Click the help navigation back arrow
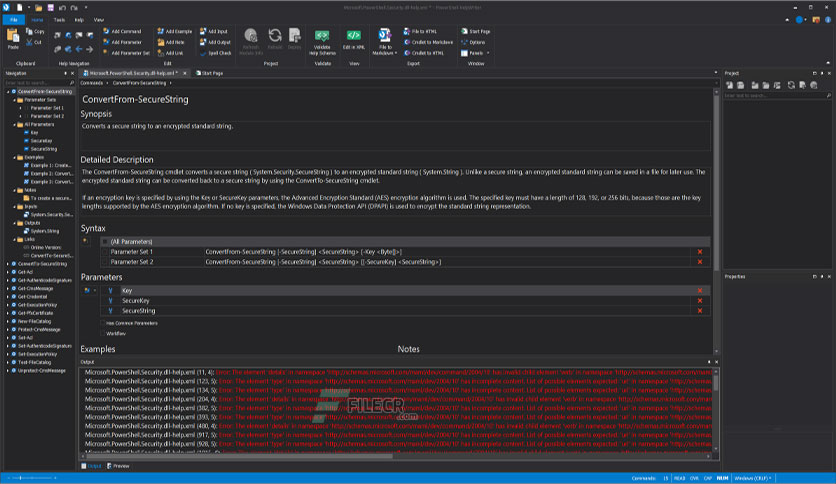The image size is (836, 484). coord(79,49)
